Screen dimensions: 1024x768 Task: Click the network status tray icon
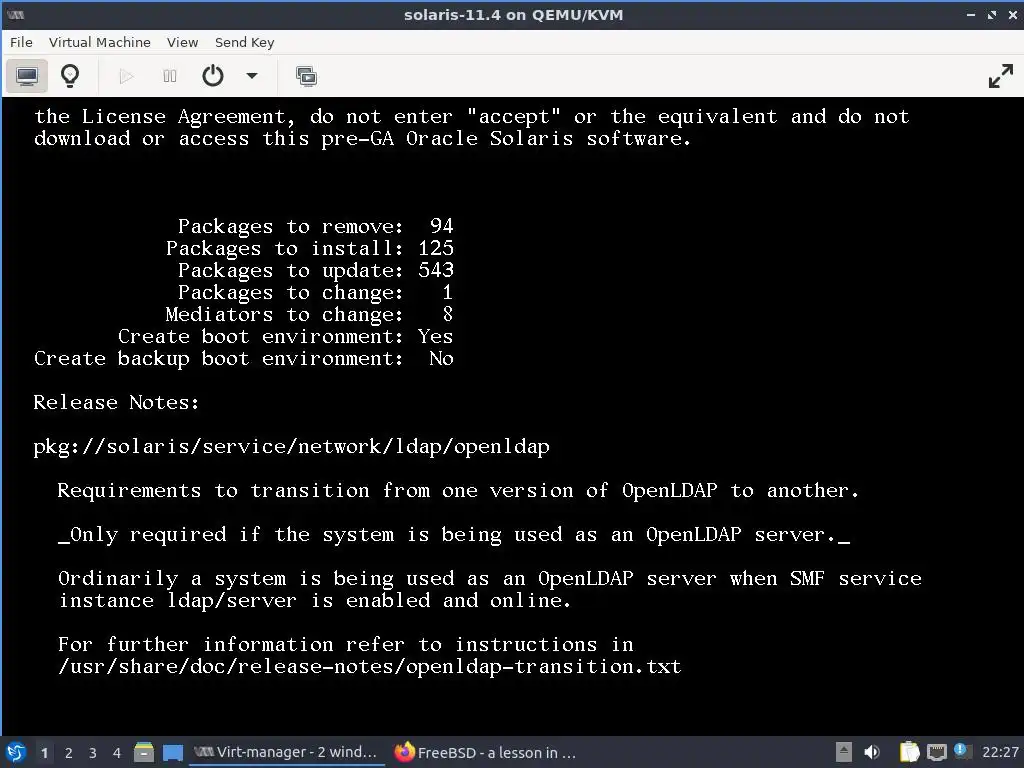pyautogui.click(x=936, y=752)
